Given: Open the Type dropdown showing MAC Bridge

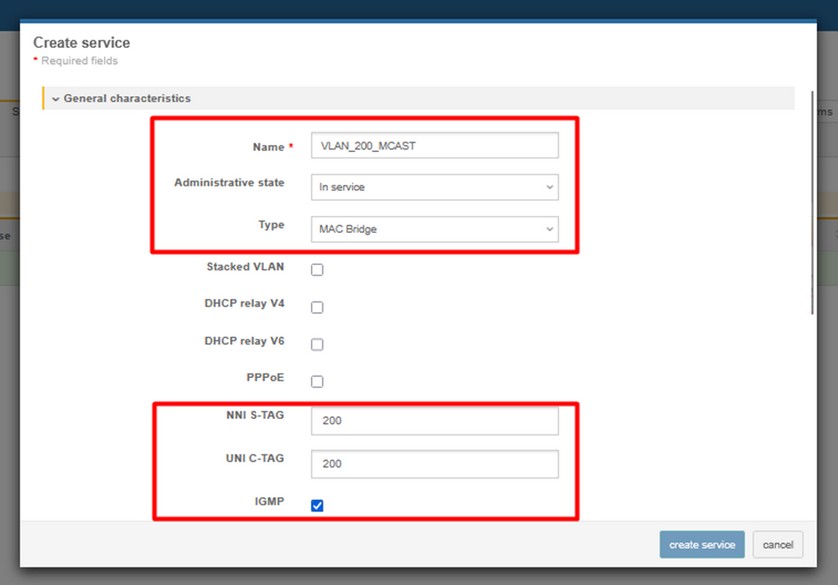Looking at the screenshot, I should click(433, 229).
